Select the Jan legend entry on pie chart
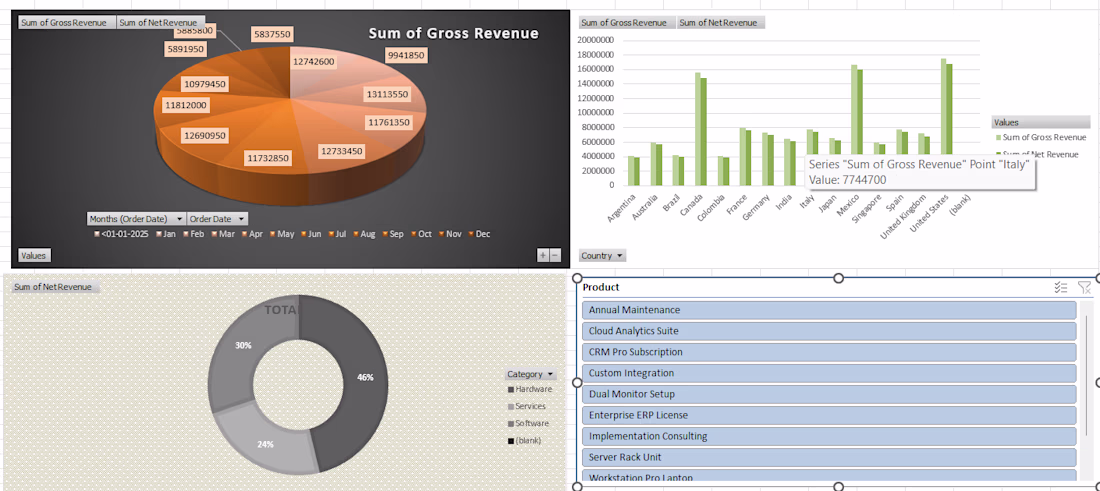The width and height of the screenshot is (1100, 491). 166,234
